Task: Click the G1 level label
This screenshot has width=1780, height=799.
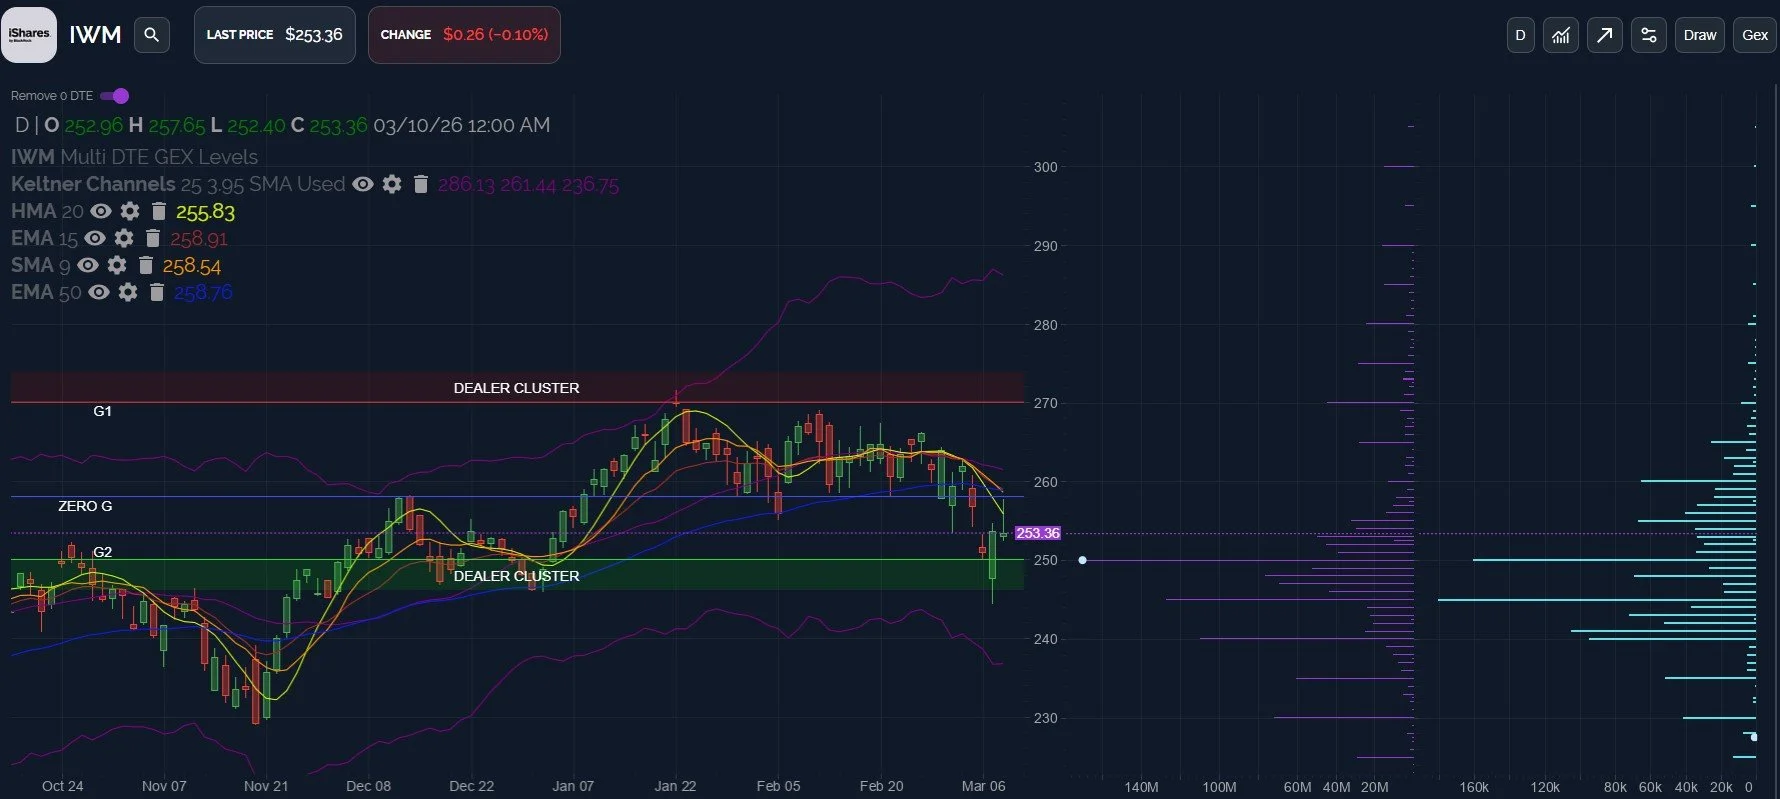Action: 102,411
